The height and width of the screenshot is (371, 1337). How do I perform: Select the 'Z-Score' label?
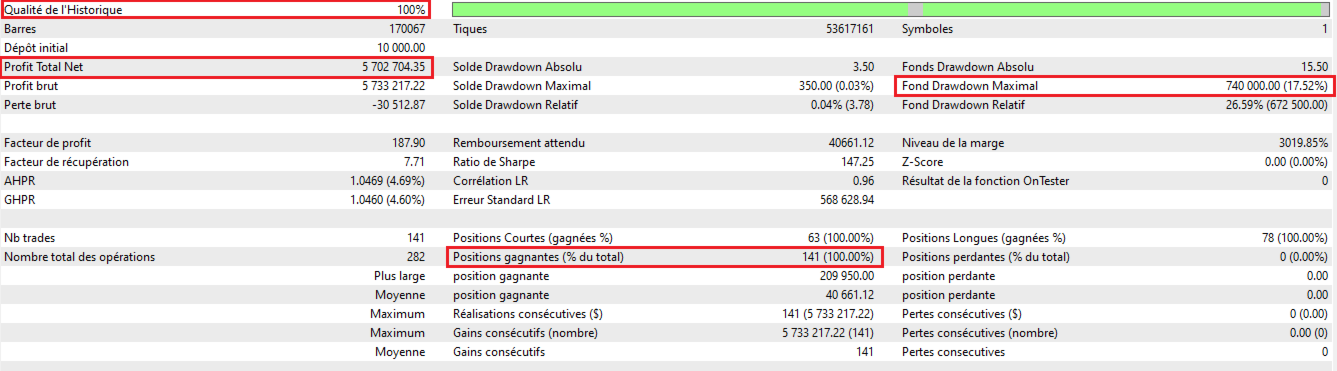[923, 162]
